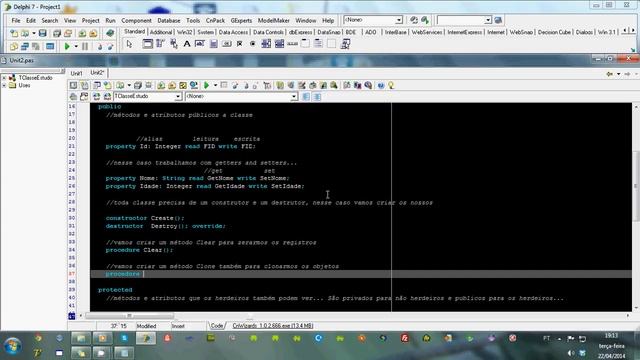Image resolution: width=640 pixels, height=360 pixels.
Task: Open the Run dropdown arrow in editor toolbar
Action: pos(215,85)
